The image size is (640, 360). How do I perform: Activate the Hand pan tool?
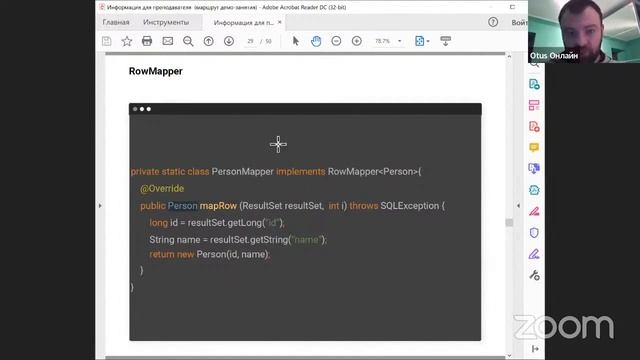(316, 41)
